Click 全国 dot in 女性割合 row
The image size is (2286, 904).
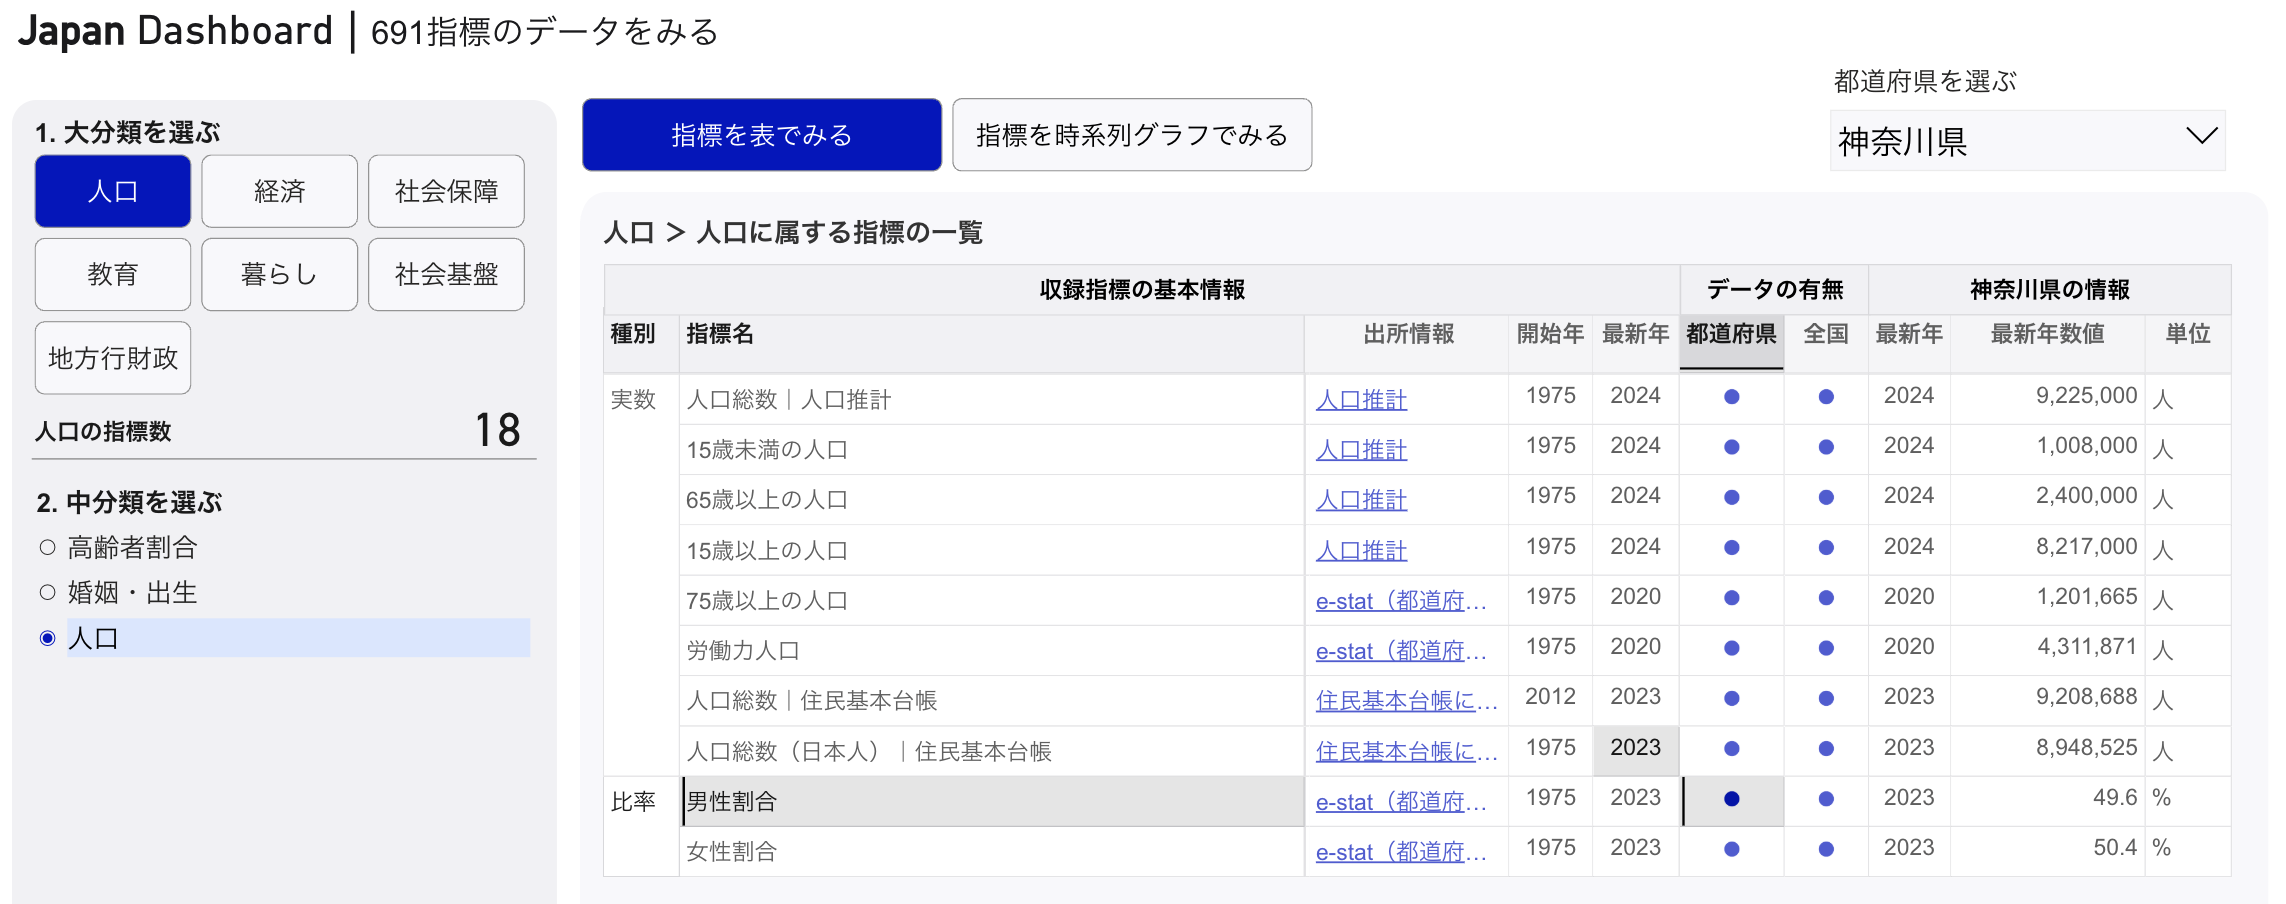(1826, 849)
